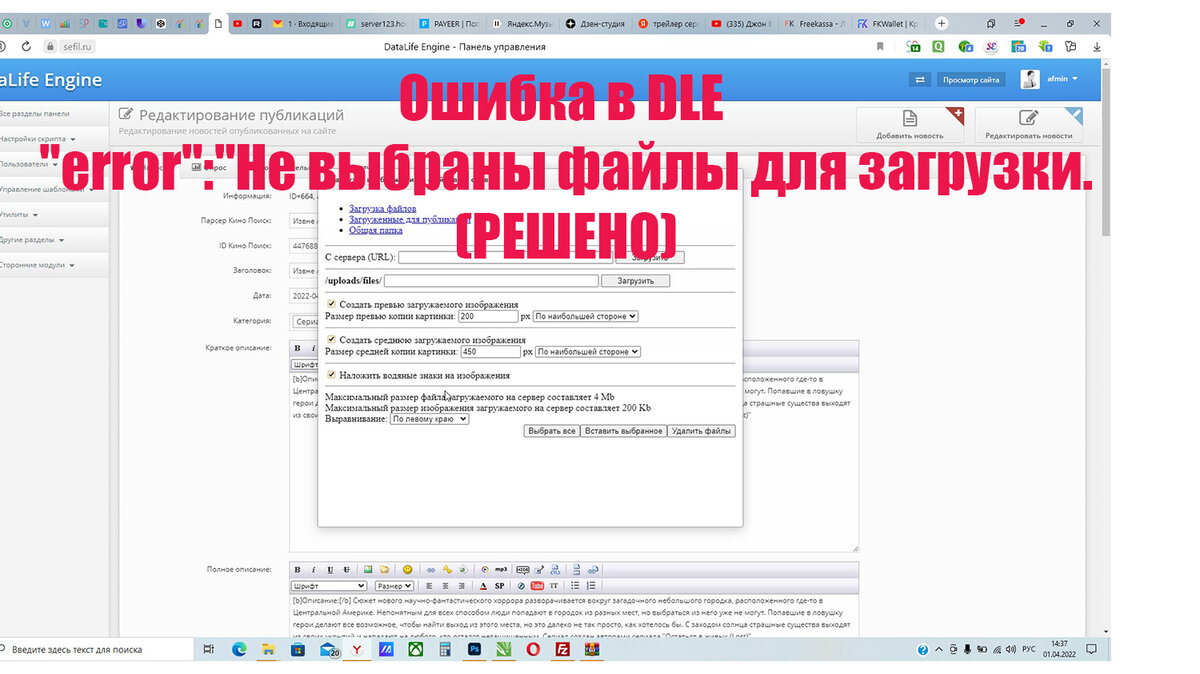Uncheck 'Создать превью загружаемого изображения'

tap(332, 303)
